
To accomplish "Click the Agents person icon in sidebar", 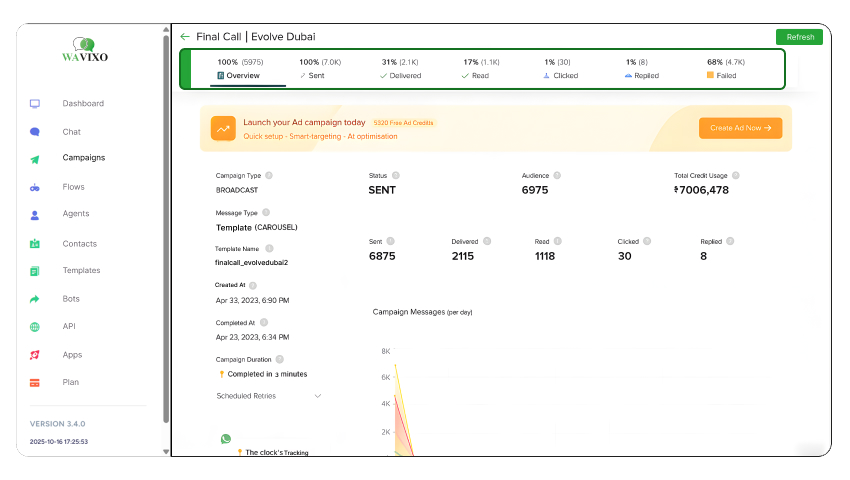I will tap(35, 214).
